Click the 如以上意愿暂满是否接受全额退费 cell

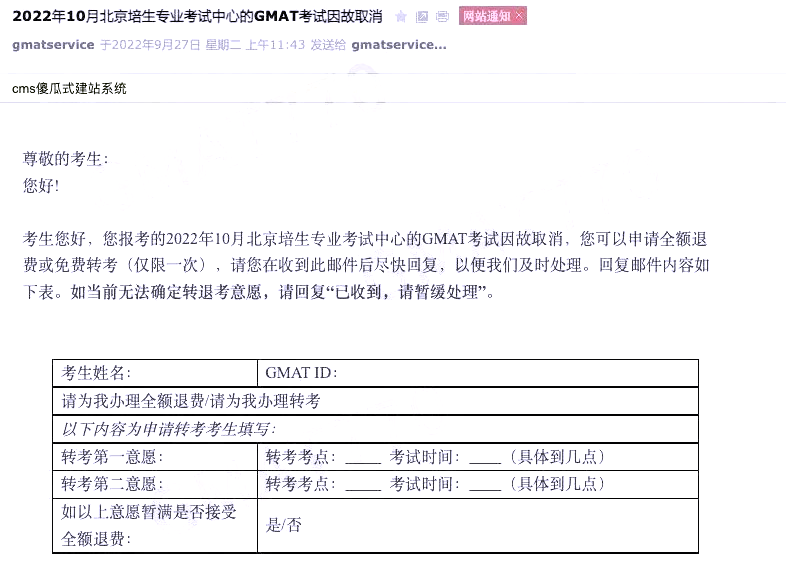coord(155,525)
